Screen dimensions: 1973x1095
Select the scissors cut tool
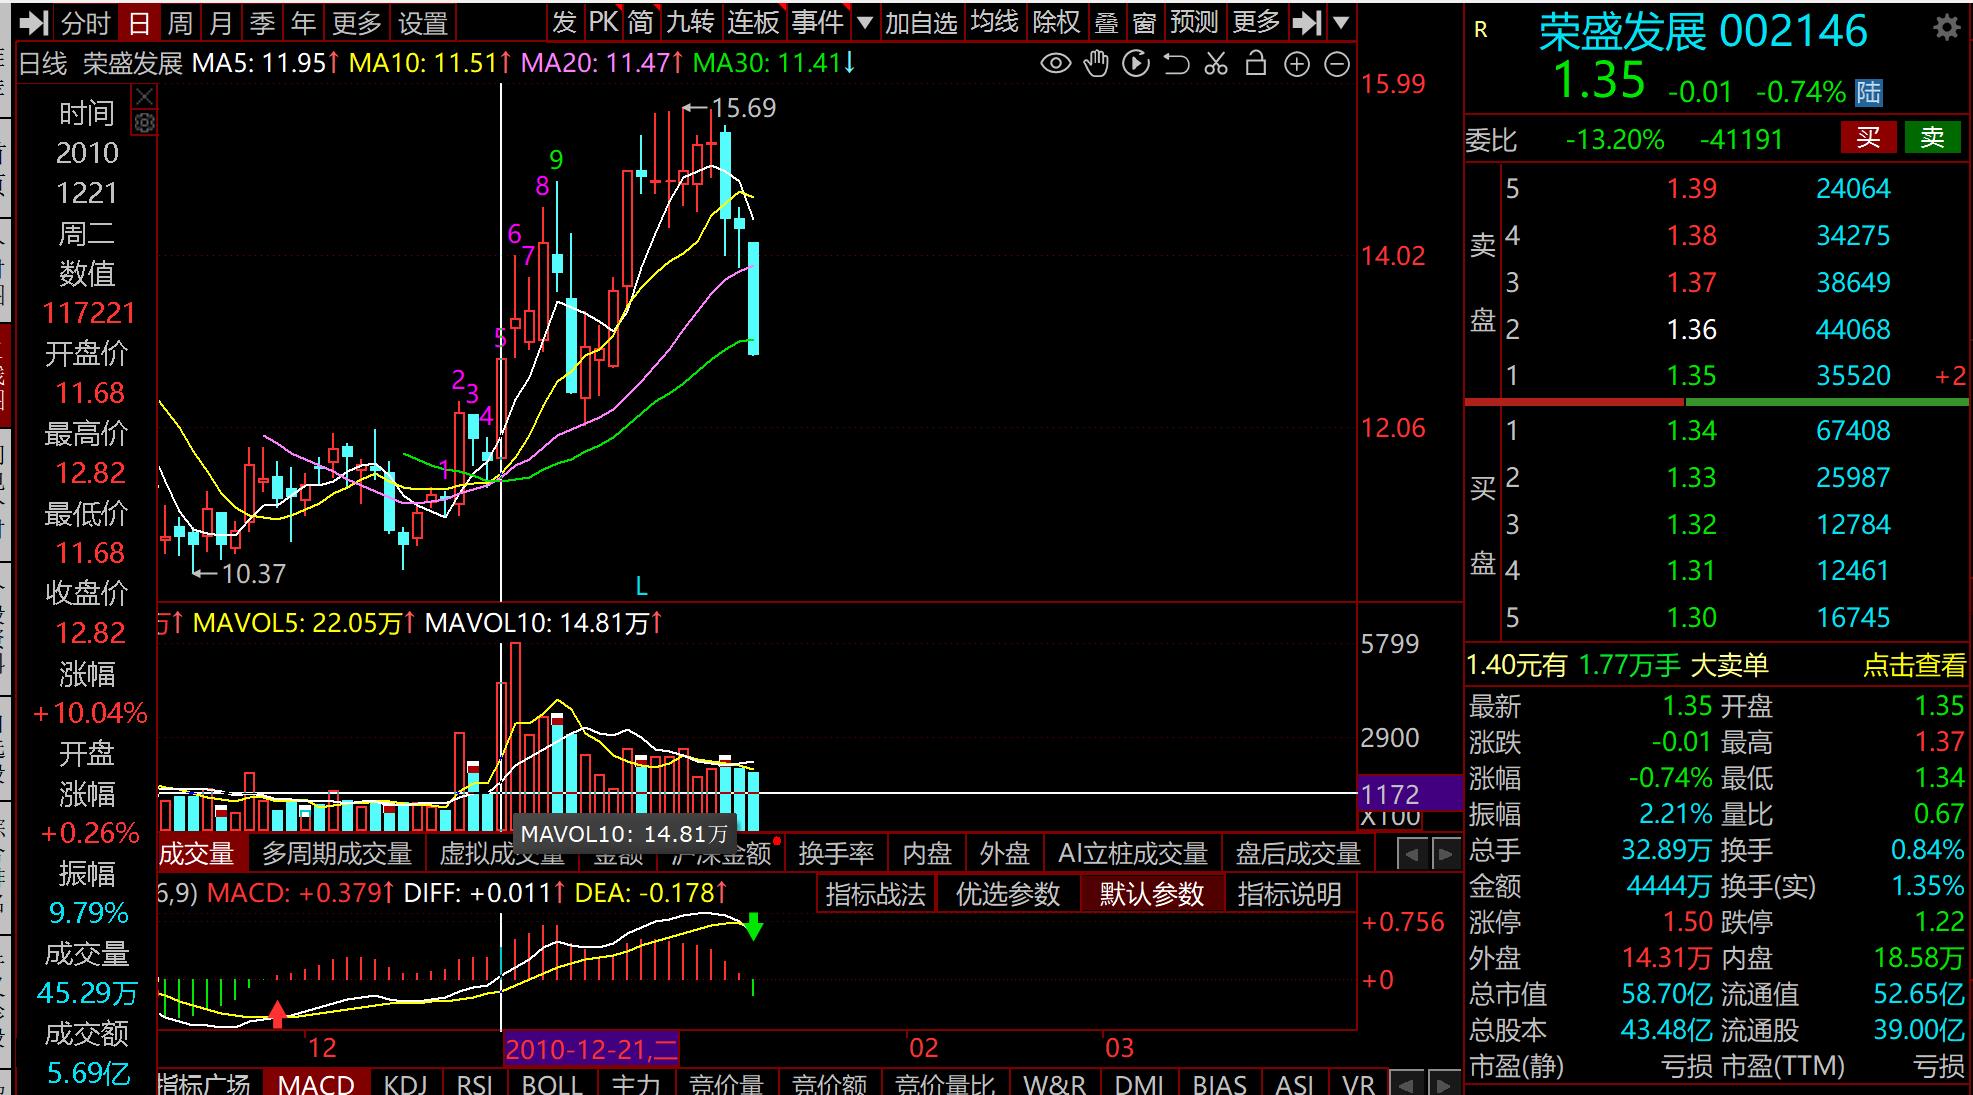(1216, 65)
